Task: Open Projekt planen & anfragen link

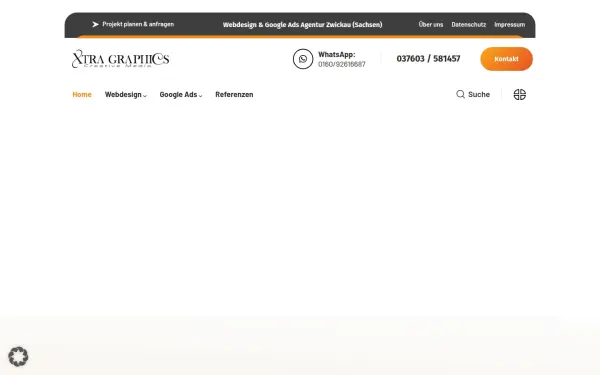Action: click(138, 24)
